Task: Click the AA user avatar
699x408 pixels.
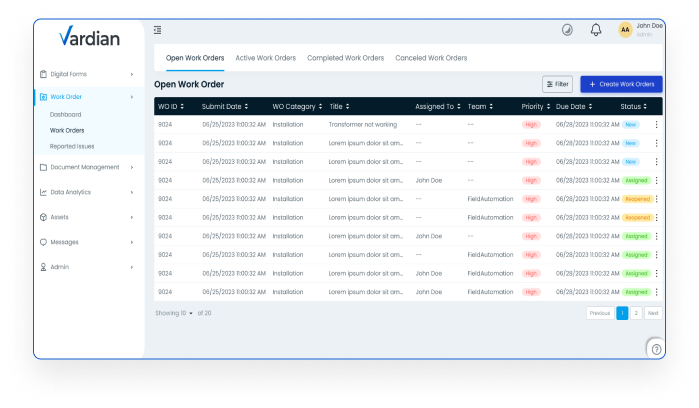Action: (625, 30)
